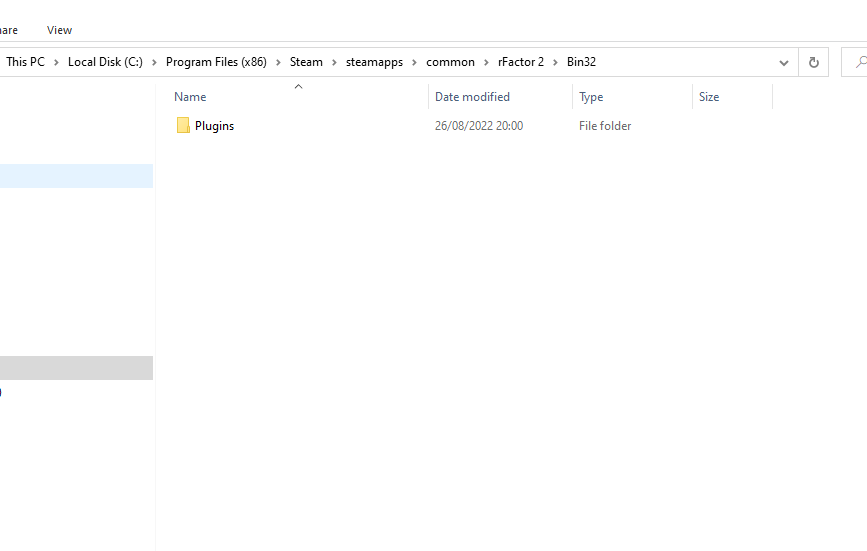This screenshot has height=551, width=867.
Task: Navigate to rFactor 2 breadcrumb
Action: pyautogui.click(x=521, y=62)
